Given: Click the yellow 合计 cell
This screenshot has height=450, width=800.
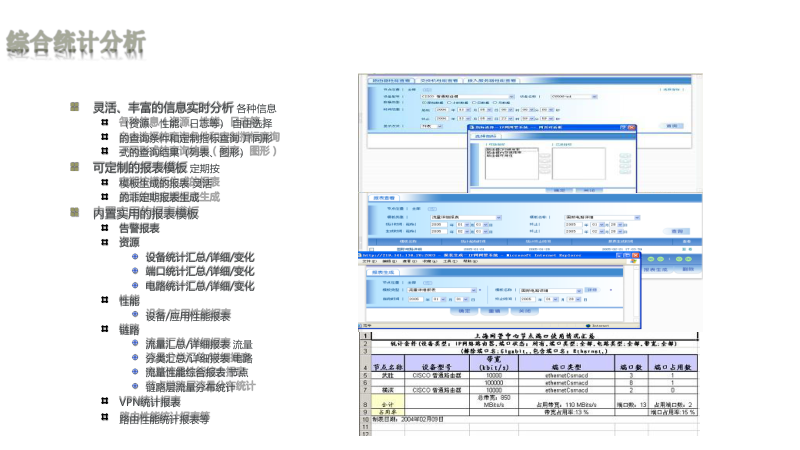Looking at the screenshot, I should pyautogui.click(x=388, y=401).
